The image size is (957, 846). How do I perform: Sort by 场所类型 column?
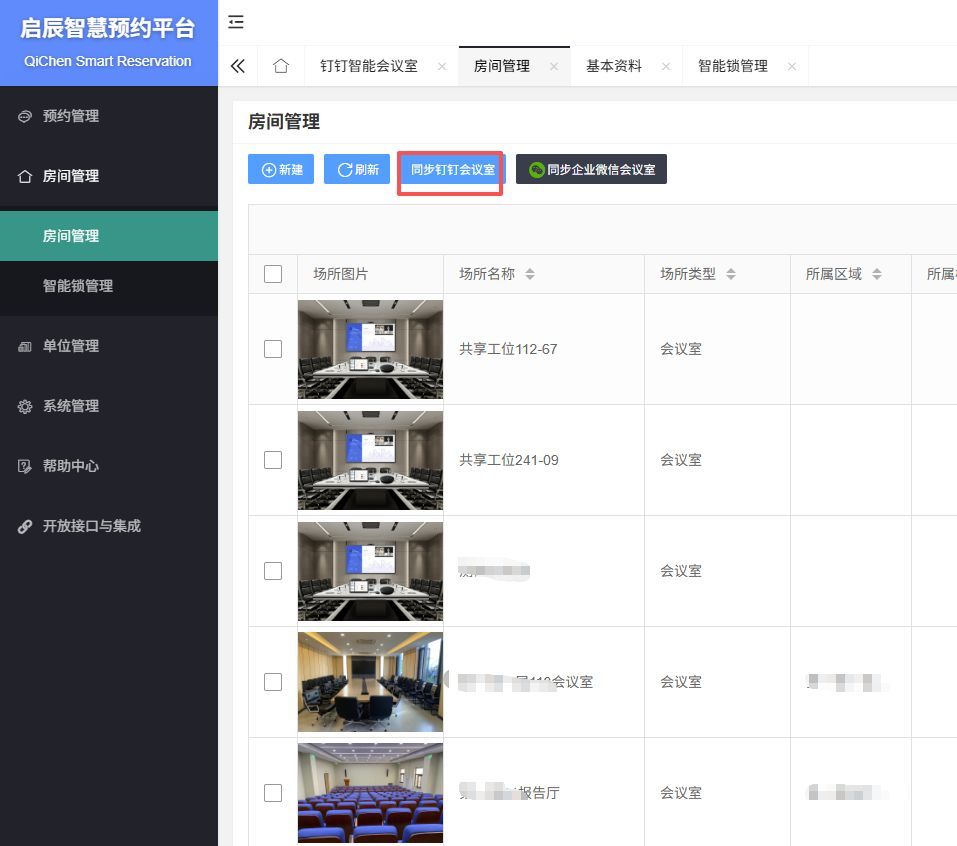coord(731,274)
